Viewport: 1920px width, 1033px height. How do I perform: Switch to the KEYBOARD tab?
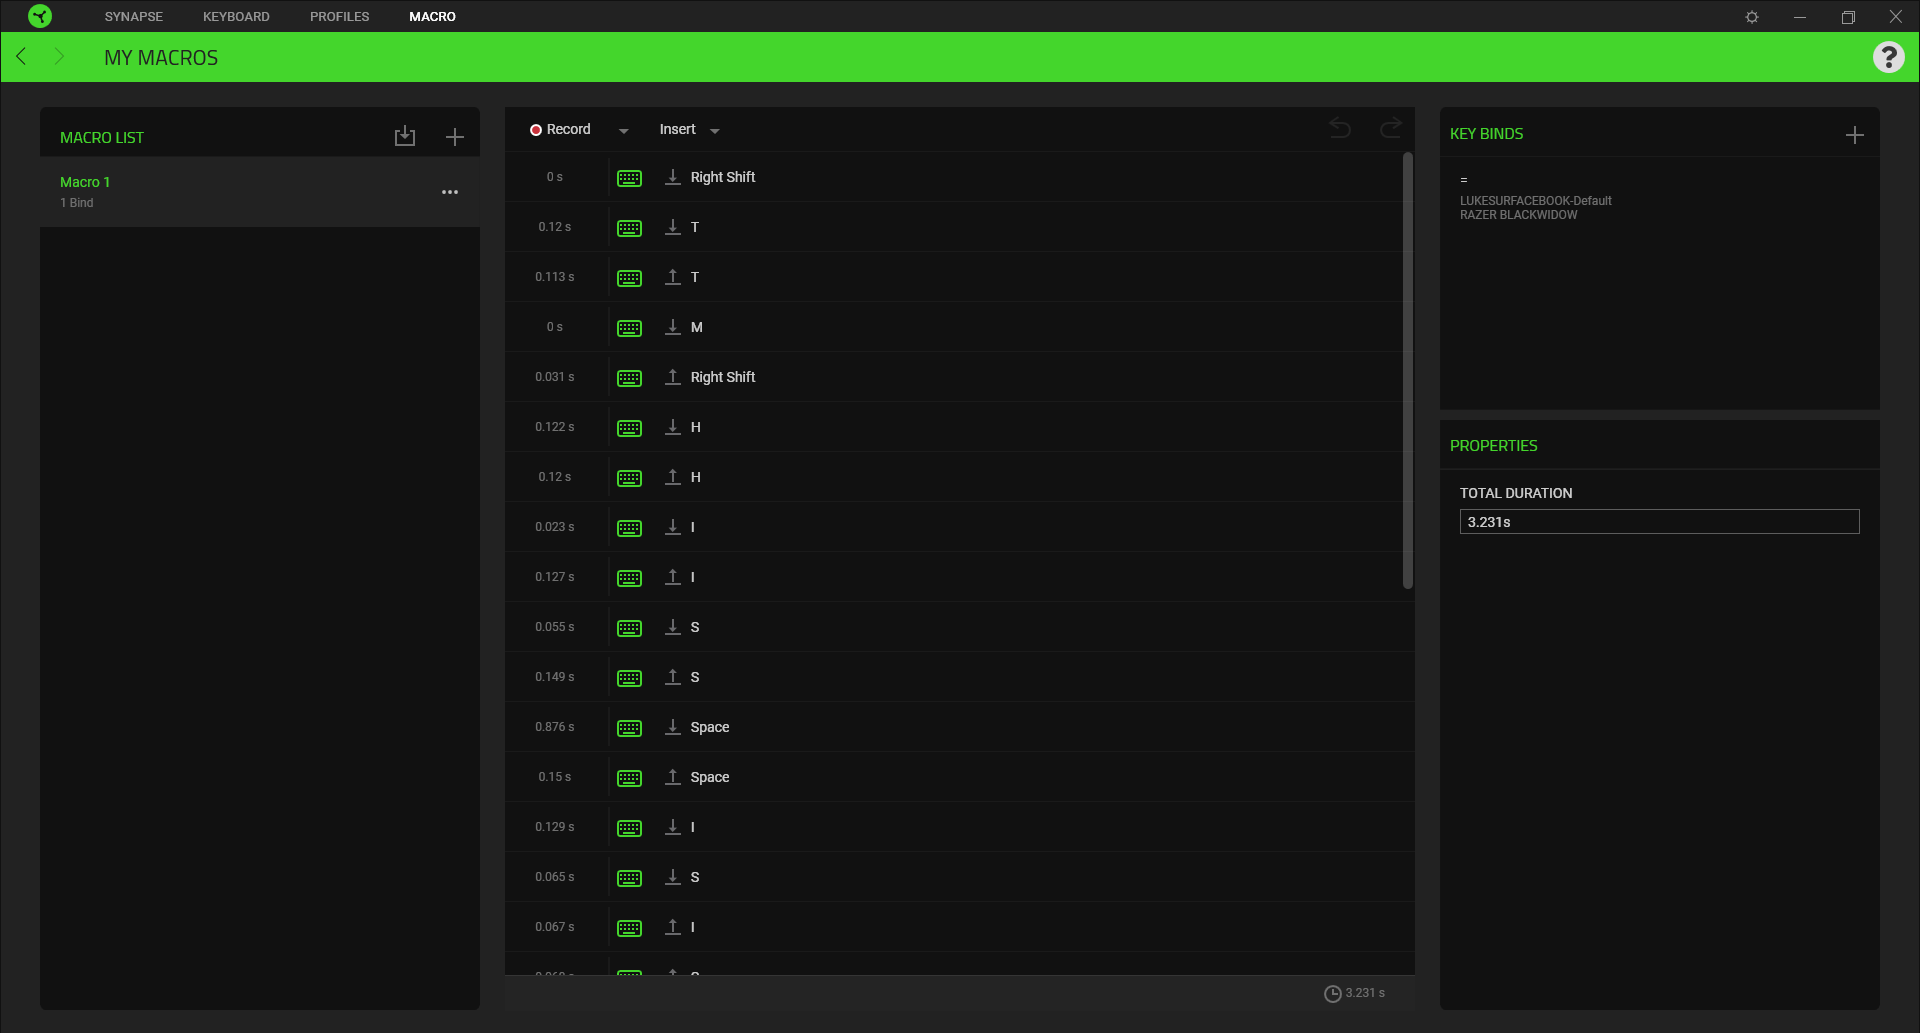click(236, 17)
